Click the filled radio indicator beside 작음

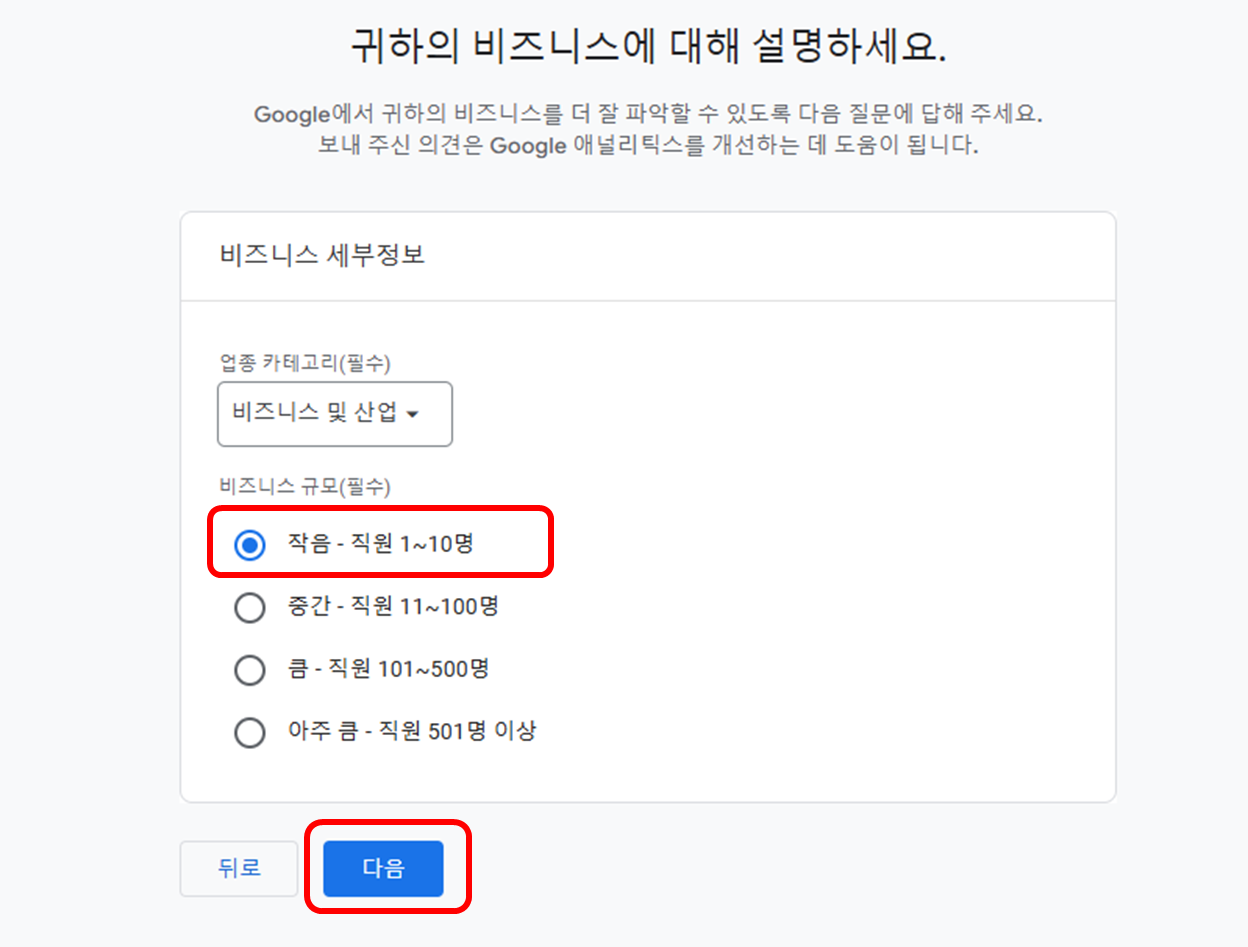click(249, 543)
